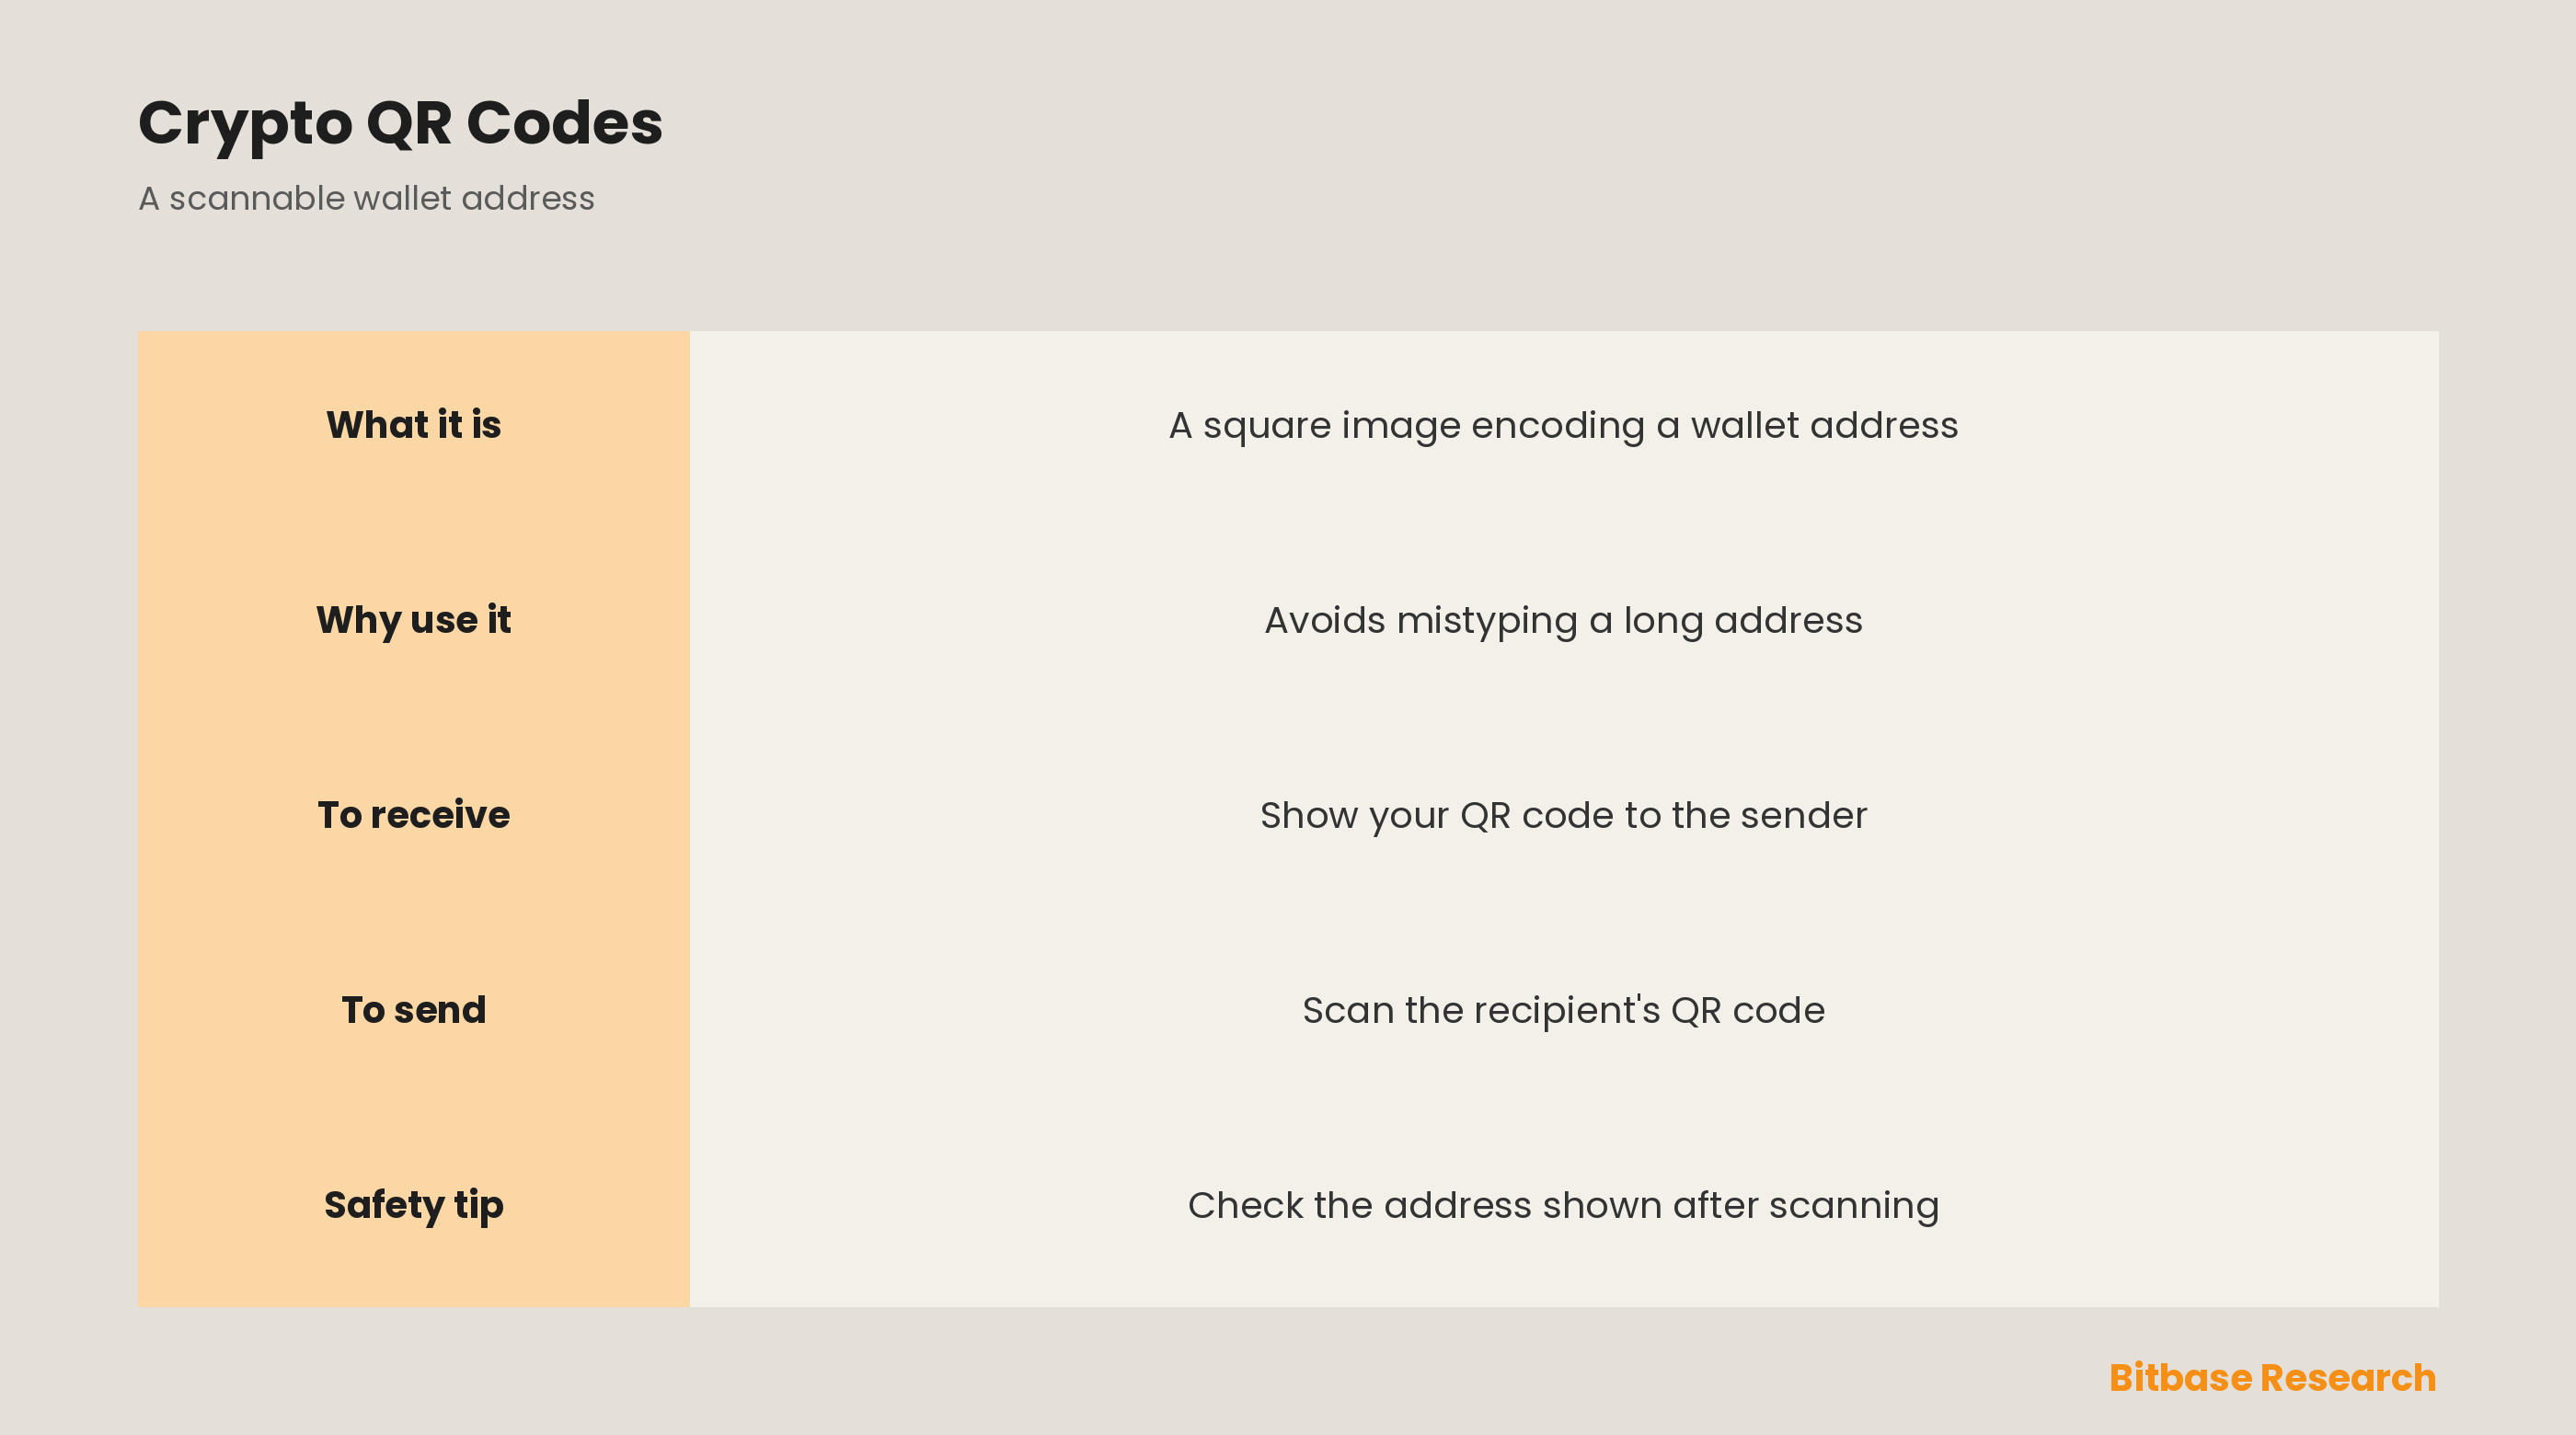
Task: Select the word 'scanning' in the last row
Action: (1854, 1206)
